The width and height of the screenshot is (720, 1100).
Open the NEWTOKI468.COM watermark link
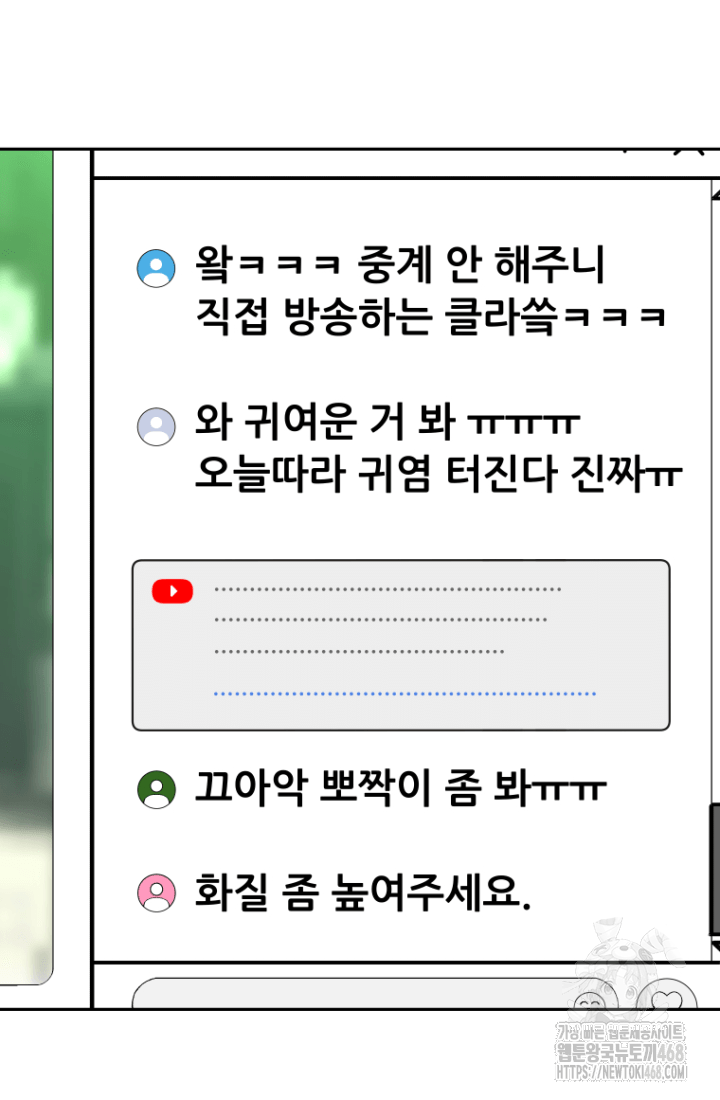coord(621,1072)
